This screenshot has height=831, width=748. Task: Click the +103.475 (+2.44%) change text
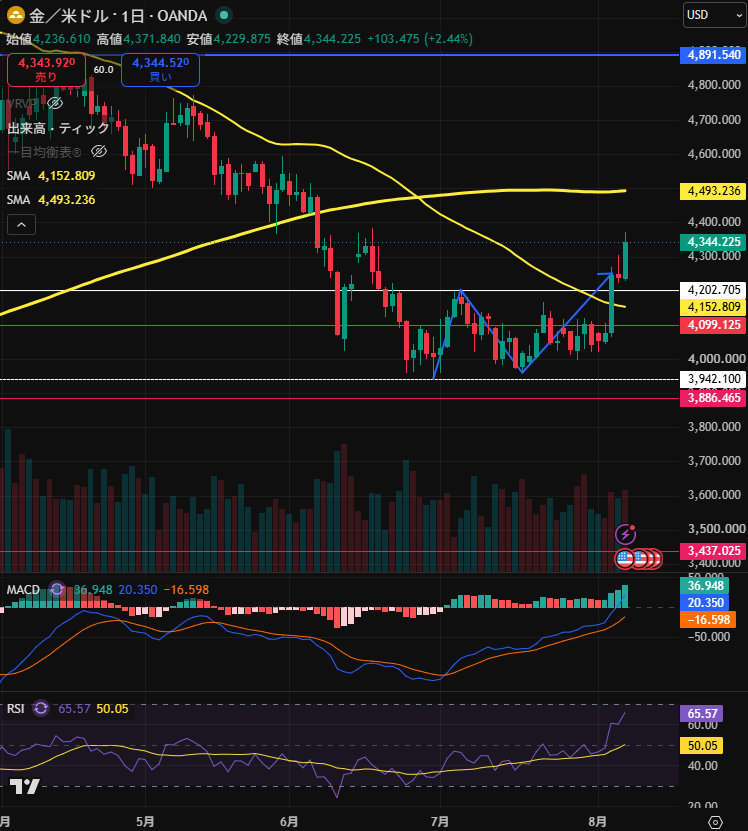(x=419, y=39)
